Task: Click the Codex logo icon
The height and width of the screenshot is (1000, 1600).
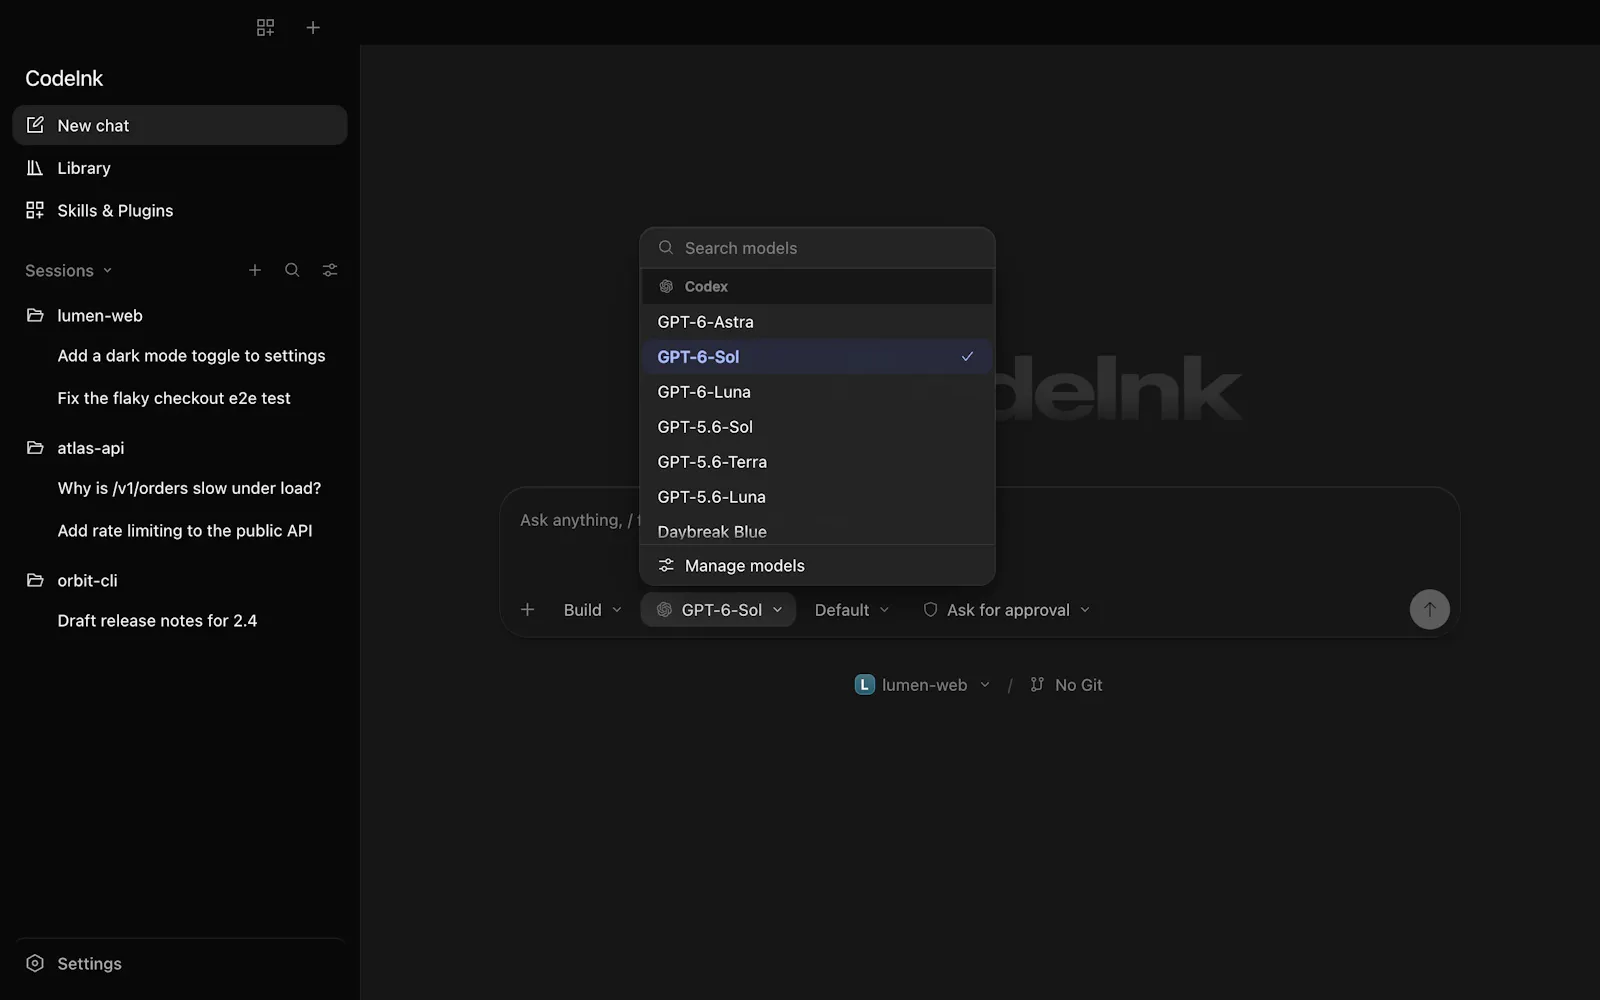Action: (666, 286)
